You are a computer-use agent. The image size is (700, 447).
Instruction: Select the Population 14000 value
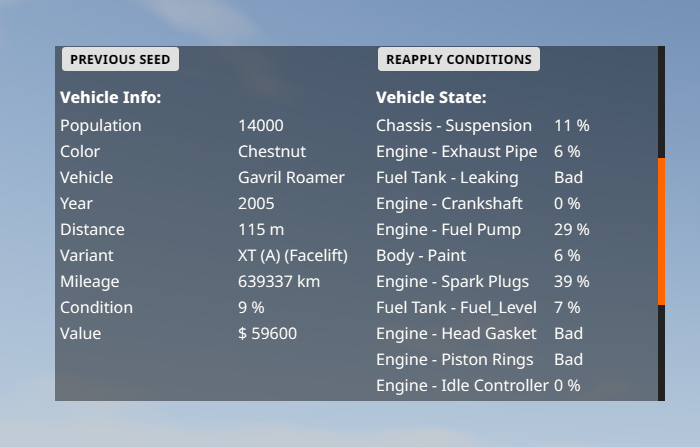click(261, 126)
